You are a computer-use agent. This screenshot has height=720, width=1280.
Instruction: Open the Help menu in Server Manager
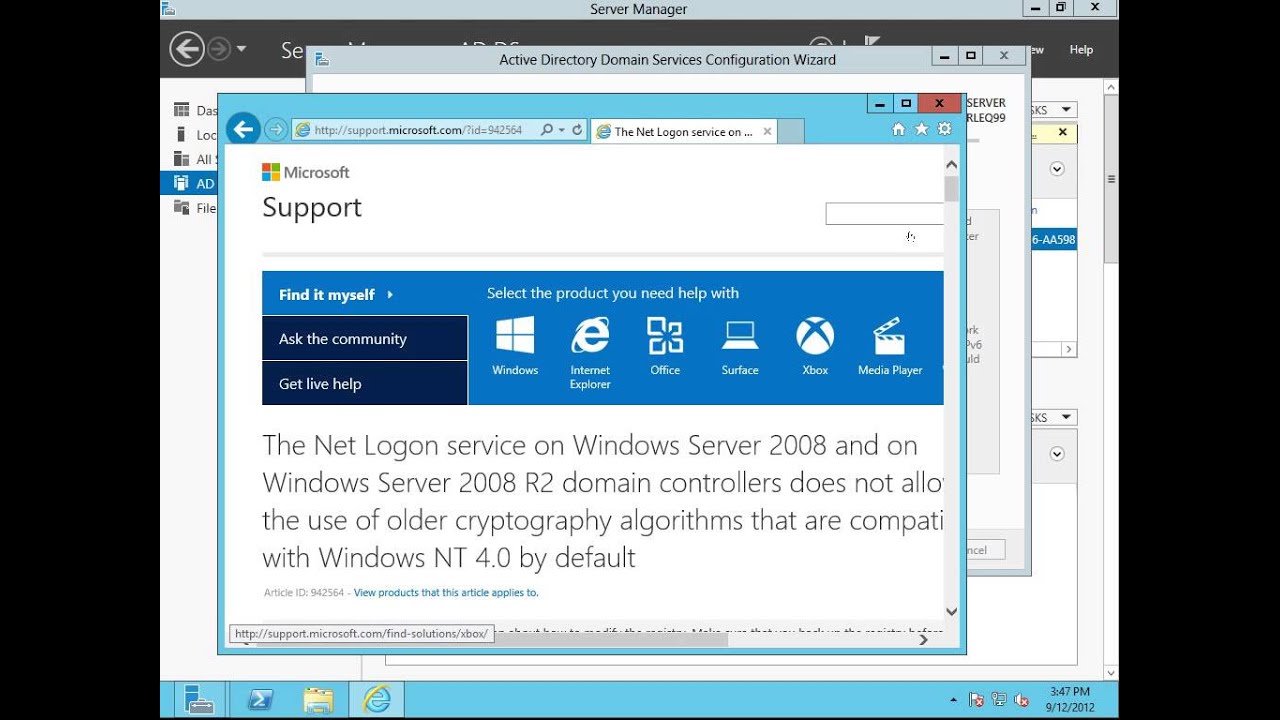[1081, 49]
